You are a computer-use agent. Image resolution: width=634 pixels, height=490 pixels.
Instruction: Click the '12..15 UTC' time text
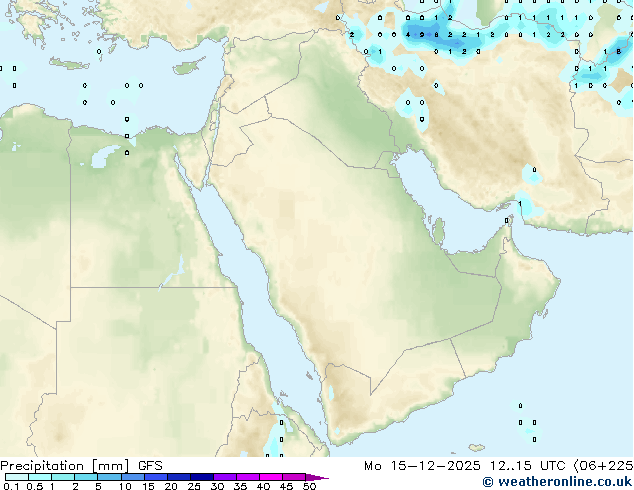[x=528, y=466]
